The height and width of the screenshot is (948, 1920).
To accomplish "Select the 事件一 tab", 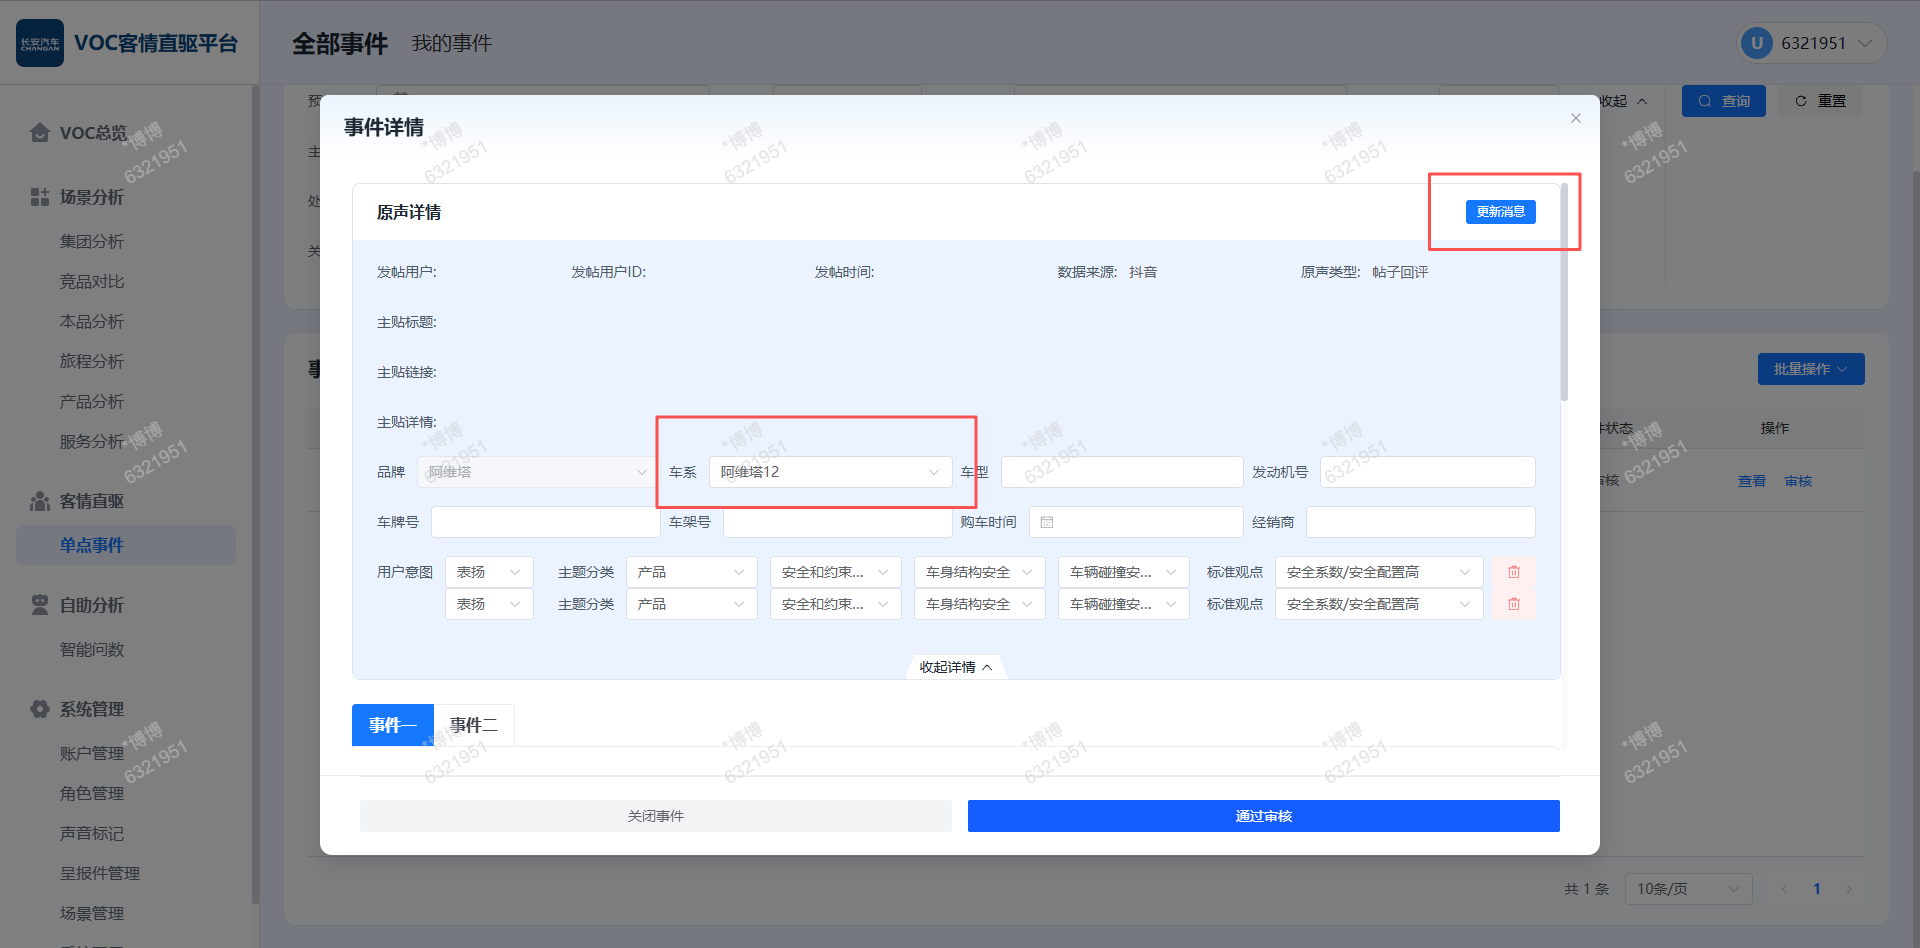I will (392, 725).
